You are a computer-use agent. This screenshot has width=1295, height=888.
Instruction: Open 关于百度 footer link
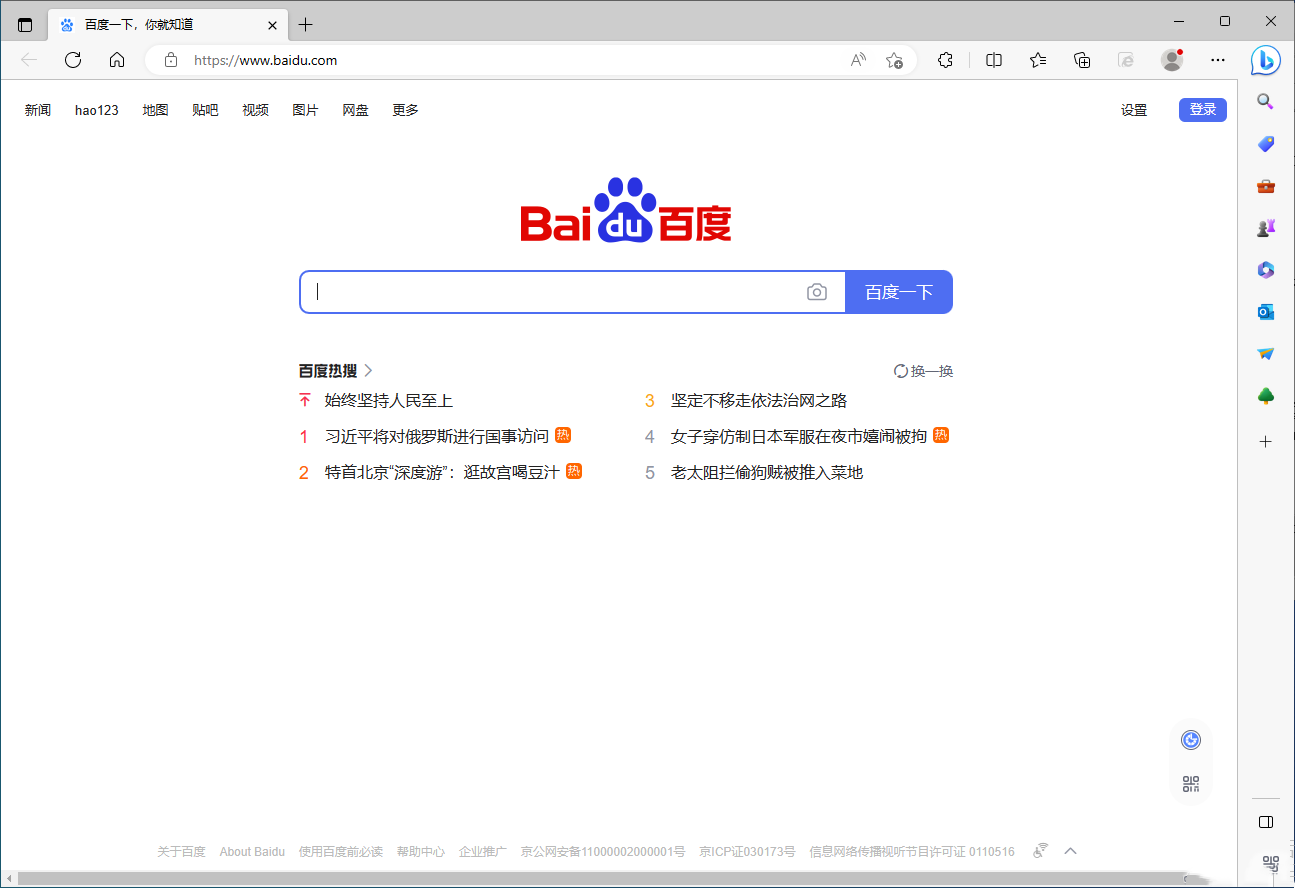tap(181, 852)
